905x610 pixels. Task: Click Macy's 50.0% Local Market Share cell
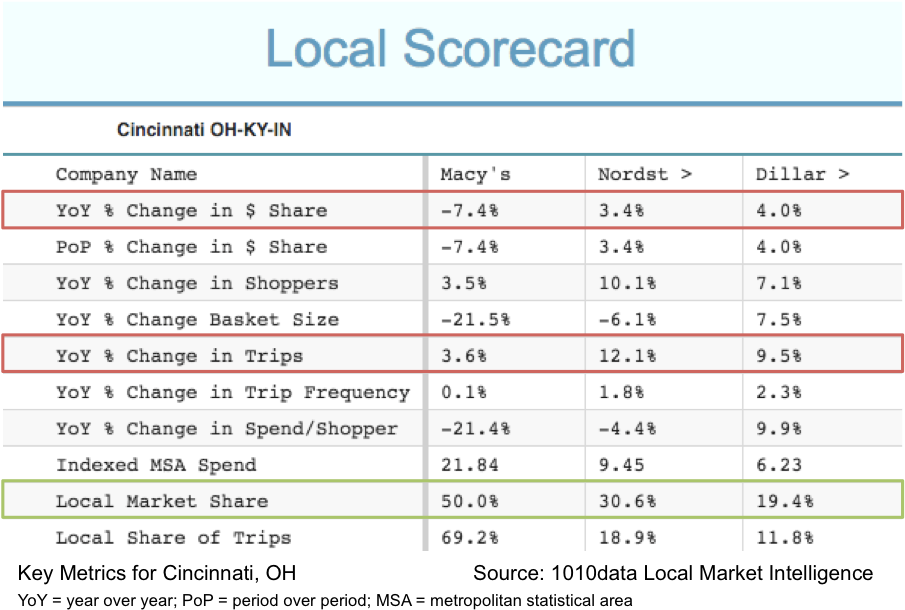pos(463,501)
